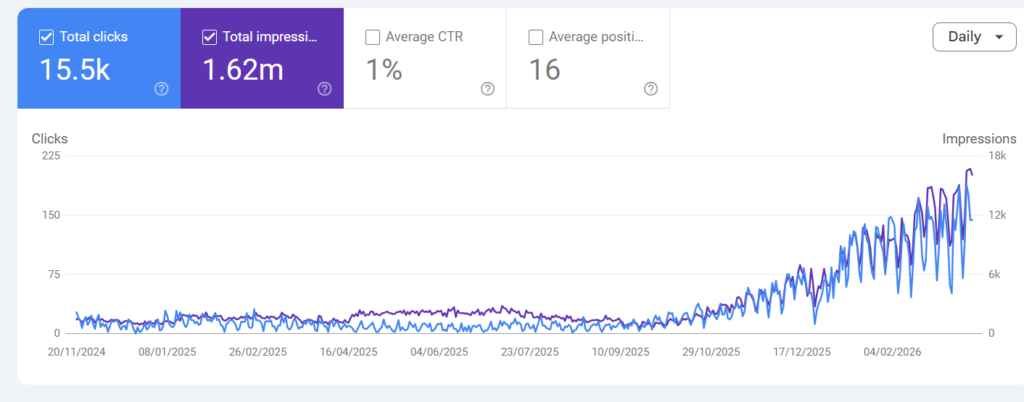Select the 1% Average CTR value
The image size is (1024, 402).
point(382,70)
